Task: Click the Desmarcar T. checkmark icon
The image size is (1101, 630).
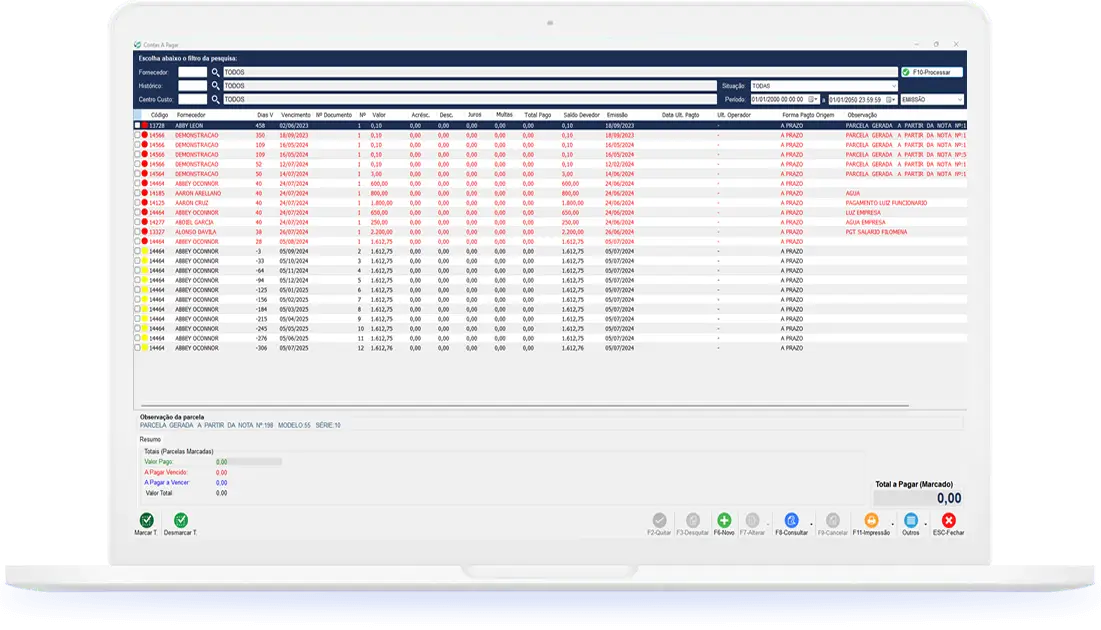Action: (x=181, y=520)
